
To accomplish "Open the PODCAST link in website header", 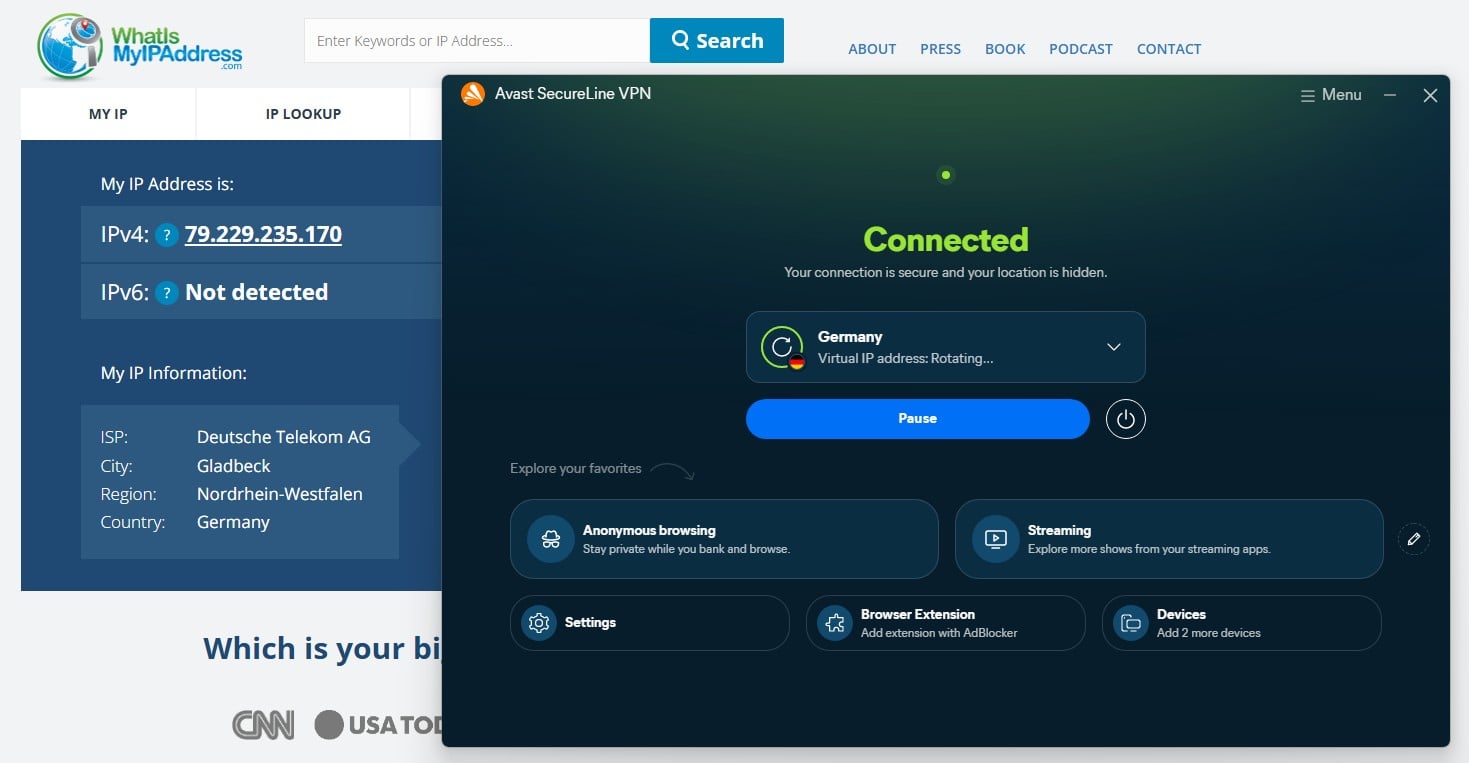I will [1081, 49].
